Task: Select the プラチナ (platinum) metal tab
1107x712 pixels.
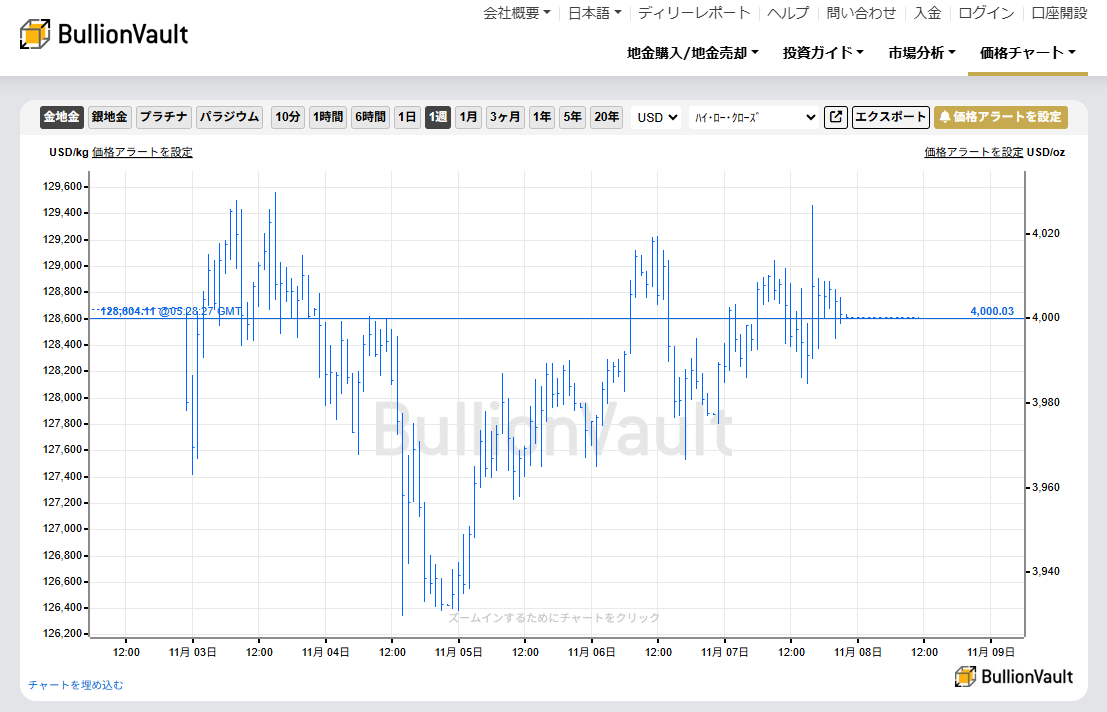Action: 163,117
